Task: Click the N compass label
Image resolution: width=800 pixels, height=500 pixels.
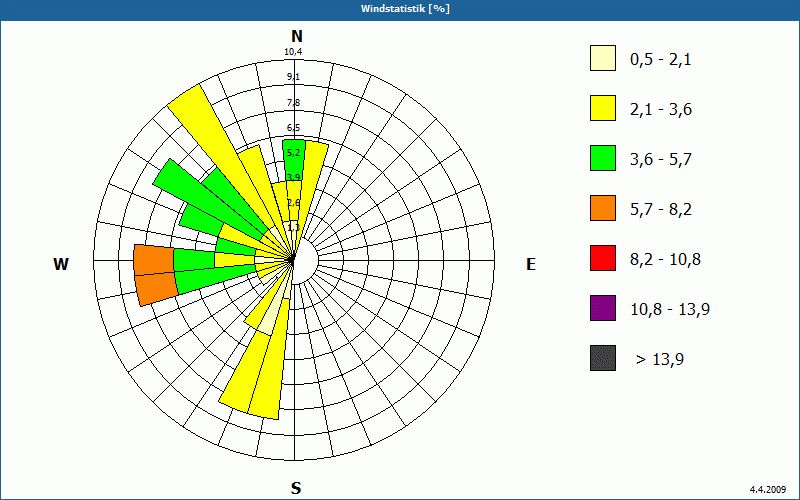Action: pos(296,36)
